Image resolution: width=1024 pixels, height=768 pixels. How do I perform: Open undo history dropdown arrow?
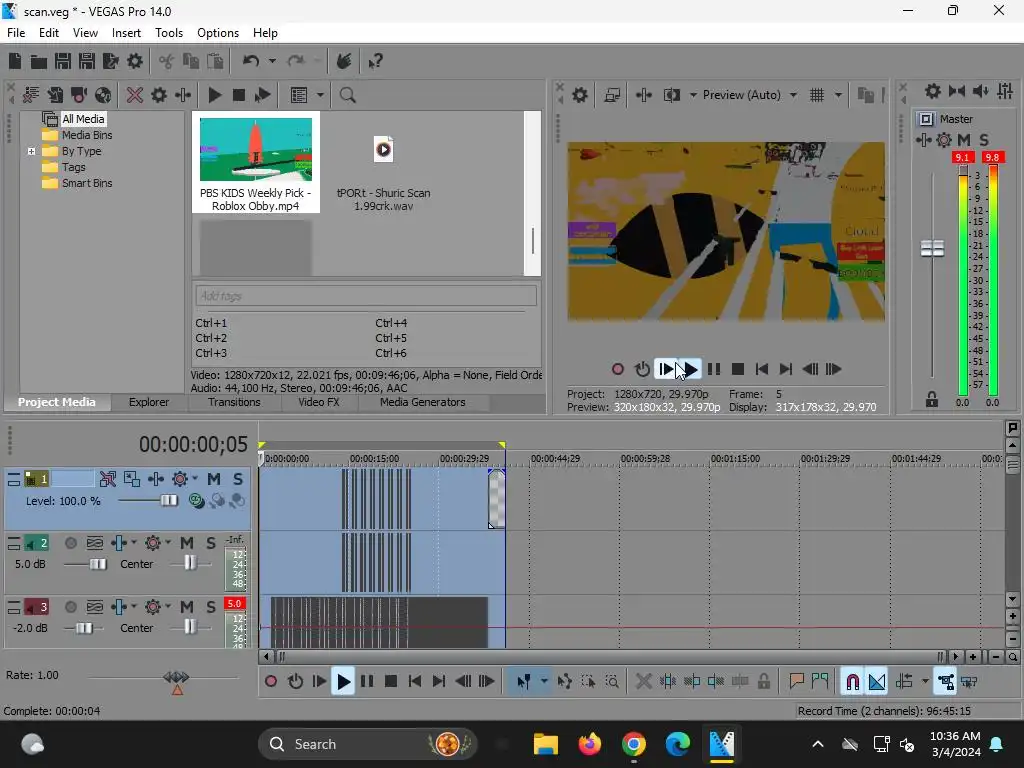pyautogui.click(x=272, y=61)
